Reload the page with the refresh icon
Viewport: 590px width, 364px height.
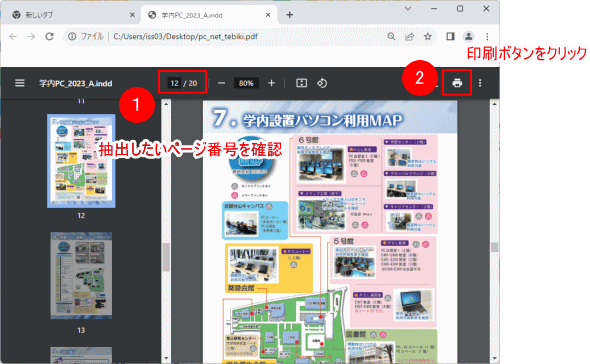(49, 36)
